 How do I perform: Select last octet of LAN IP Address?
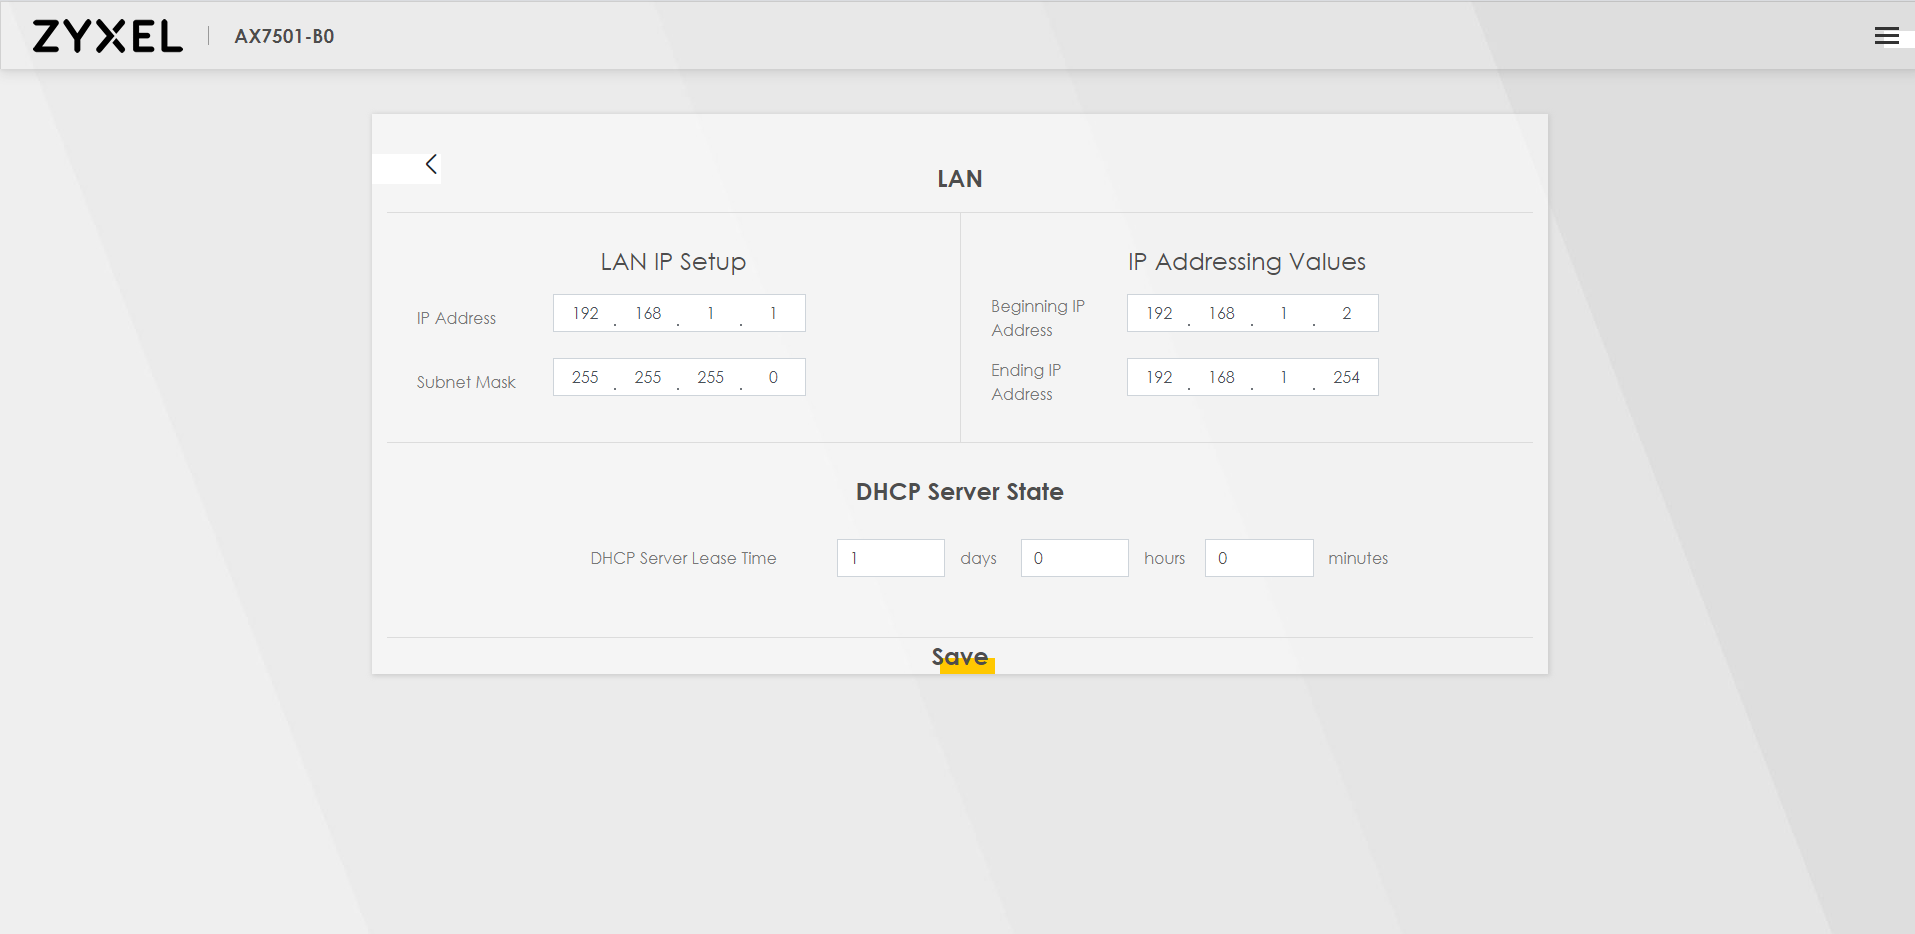(x=773, y=313)
